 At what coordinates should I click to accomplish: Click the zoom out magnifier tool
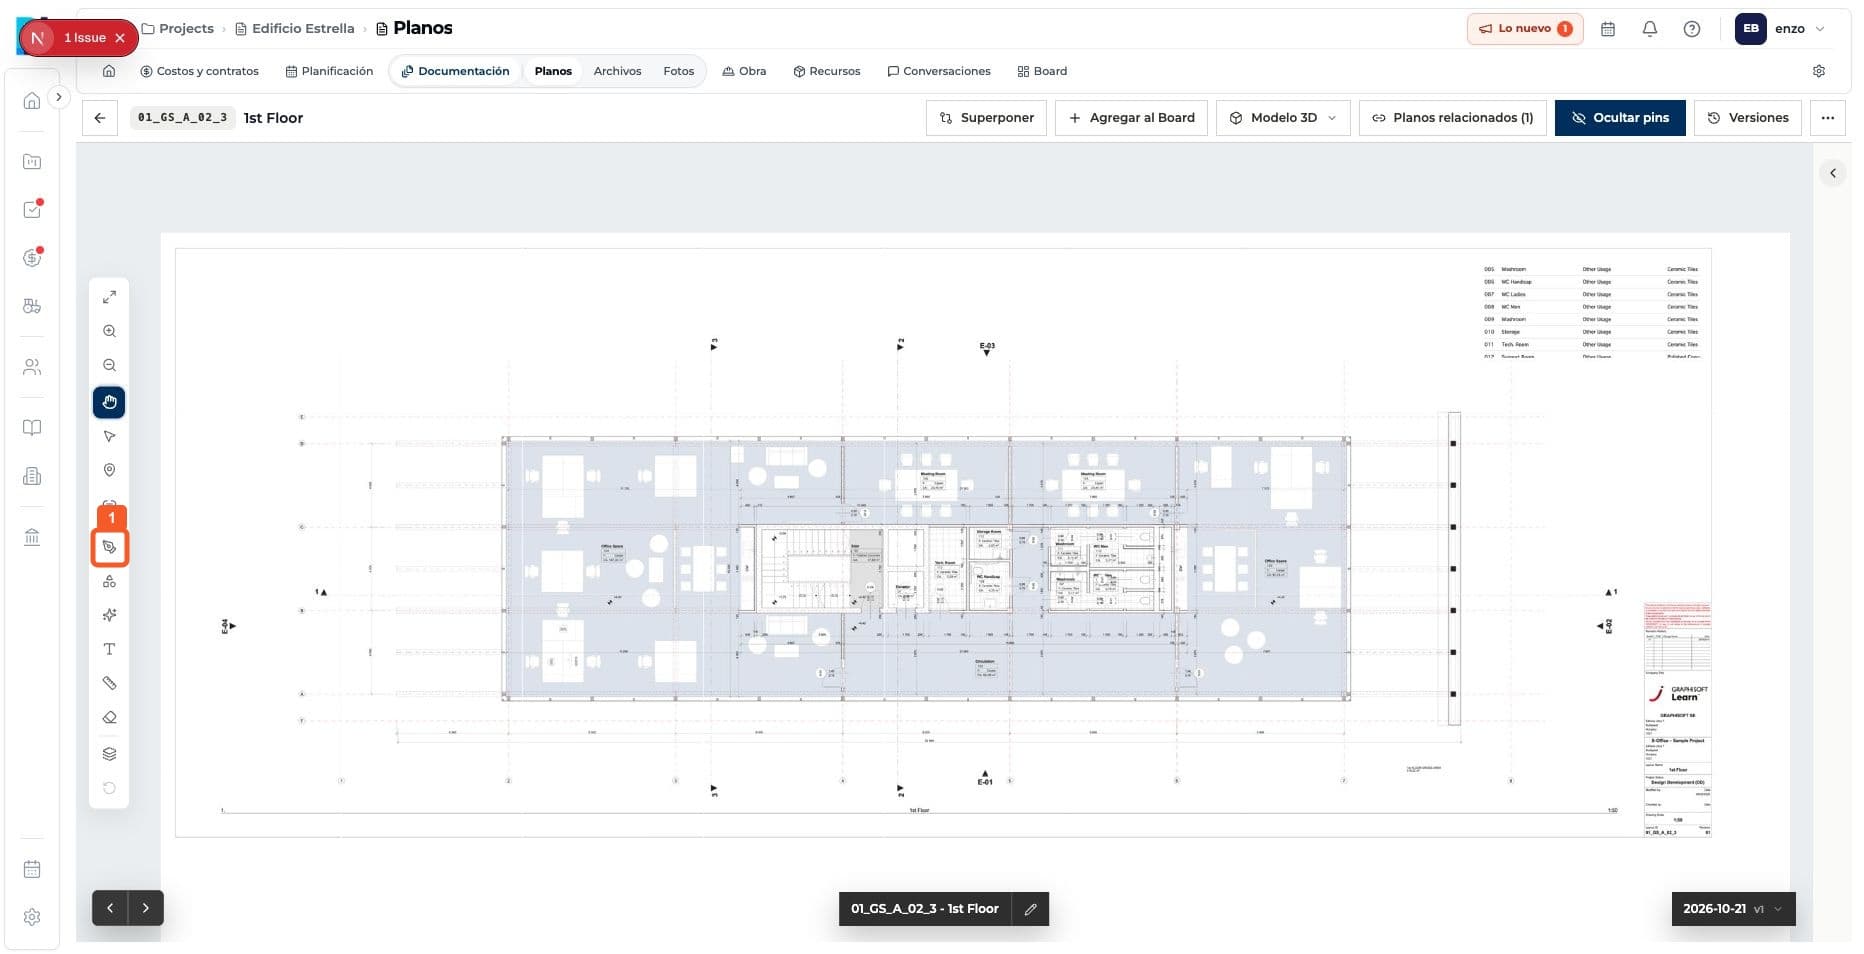[109, 366]
